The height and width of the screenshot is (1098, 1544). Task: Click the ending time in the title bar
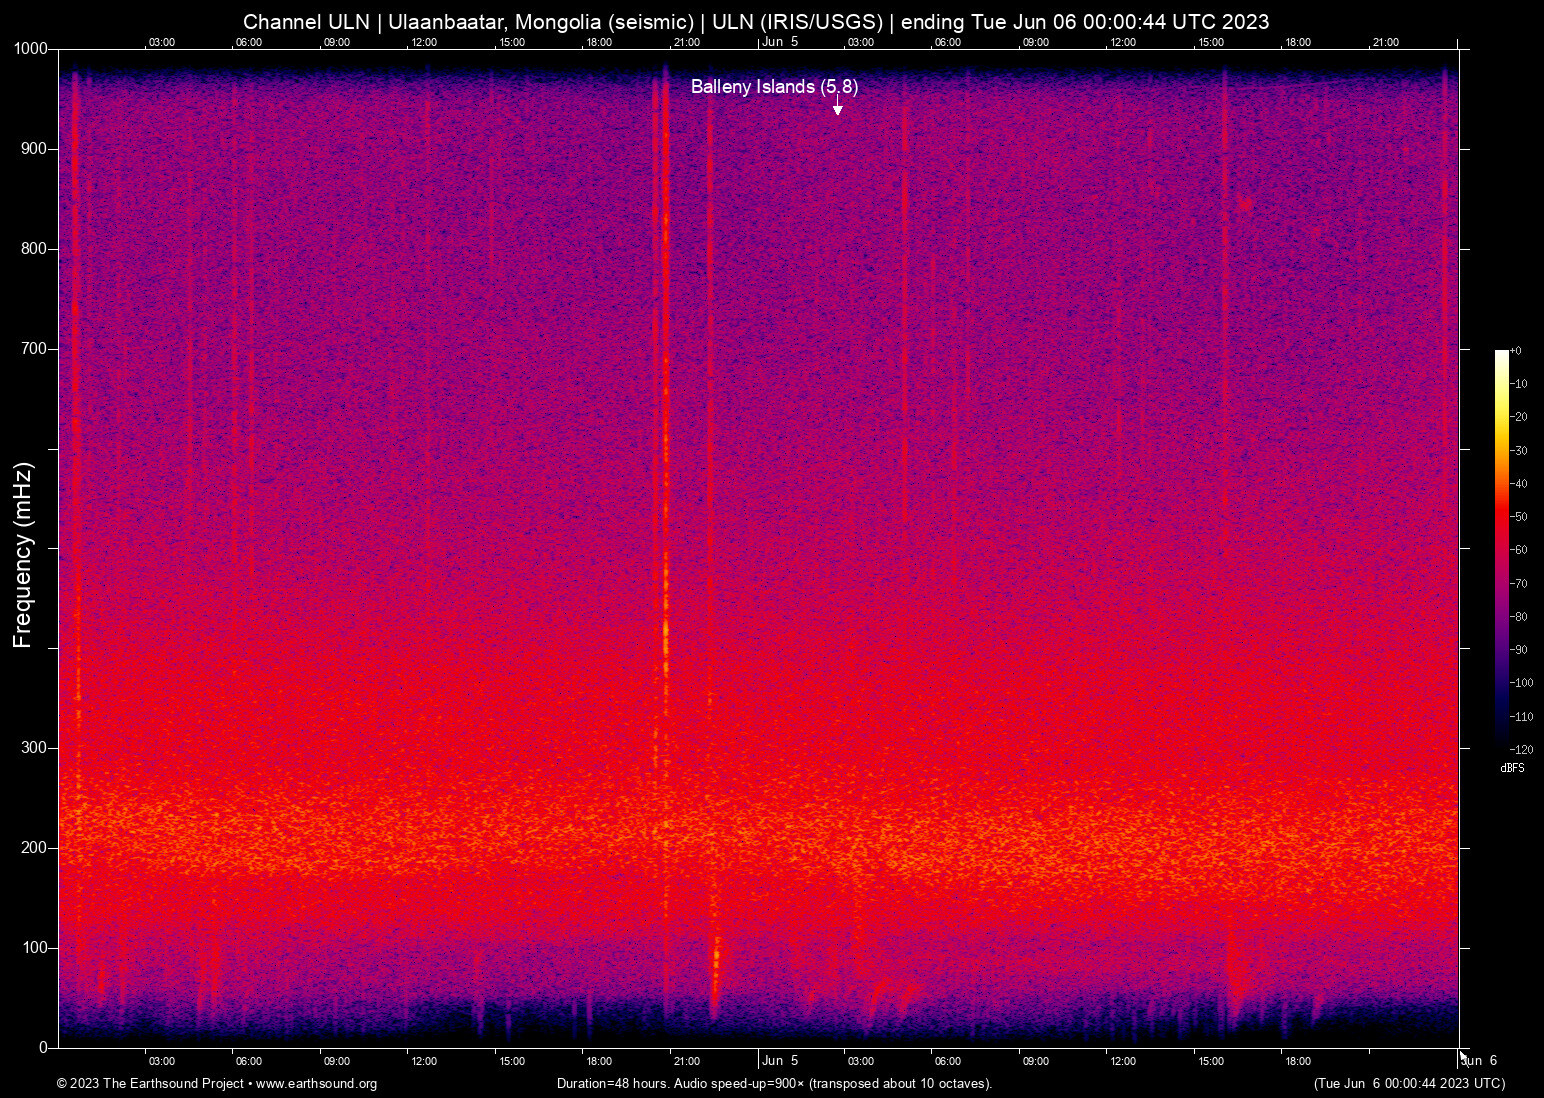coord(1120,21)
